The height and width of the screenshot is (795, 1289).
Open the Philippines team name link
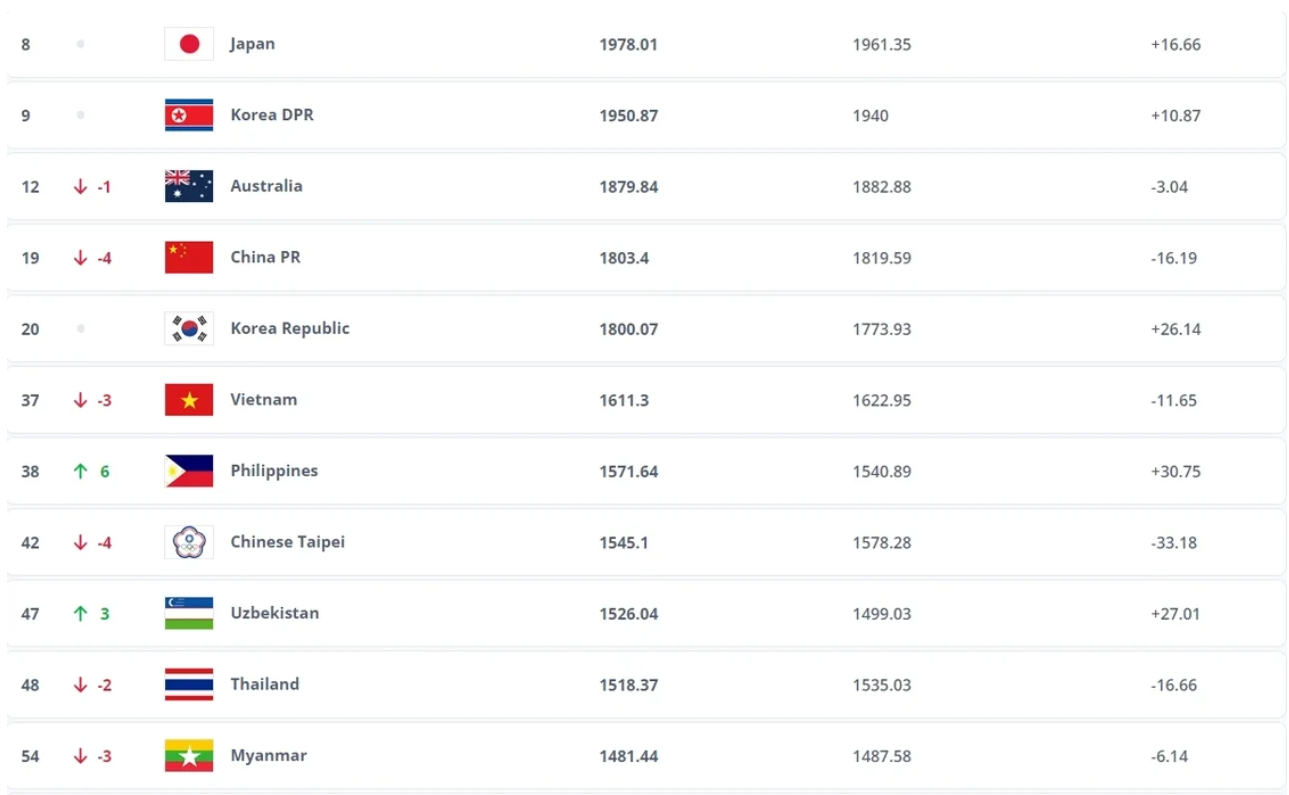coord(274,471)
